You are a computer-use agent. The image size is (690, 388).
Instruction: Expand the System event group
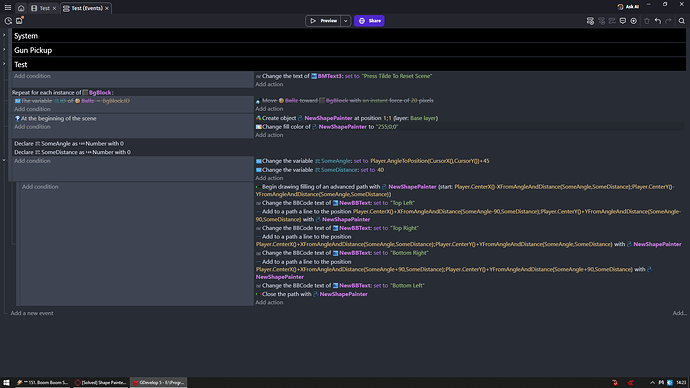pos(4,35)
